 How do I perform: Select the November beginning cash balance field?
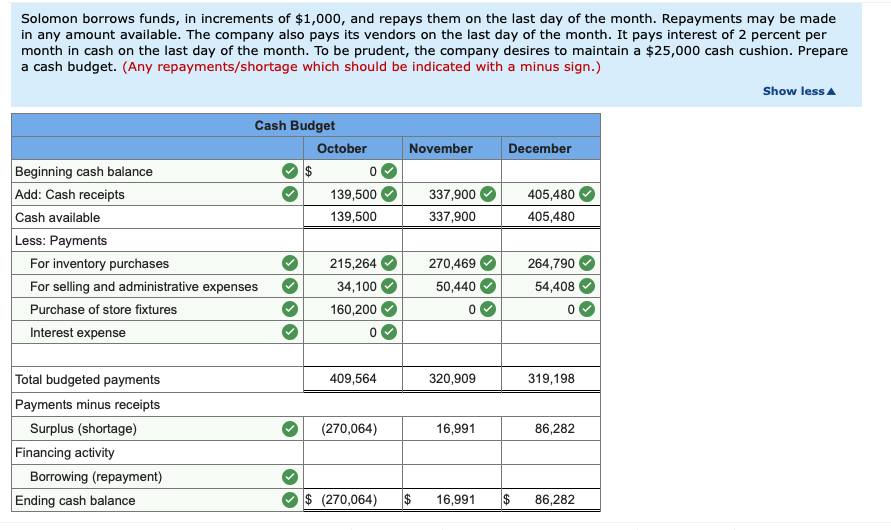pos(452,171)
